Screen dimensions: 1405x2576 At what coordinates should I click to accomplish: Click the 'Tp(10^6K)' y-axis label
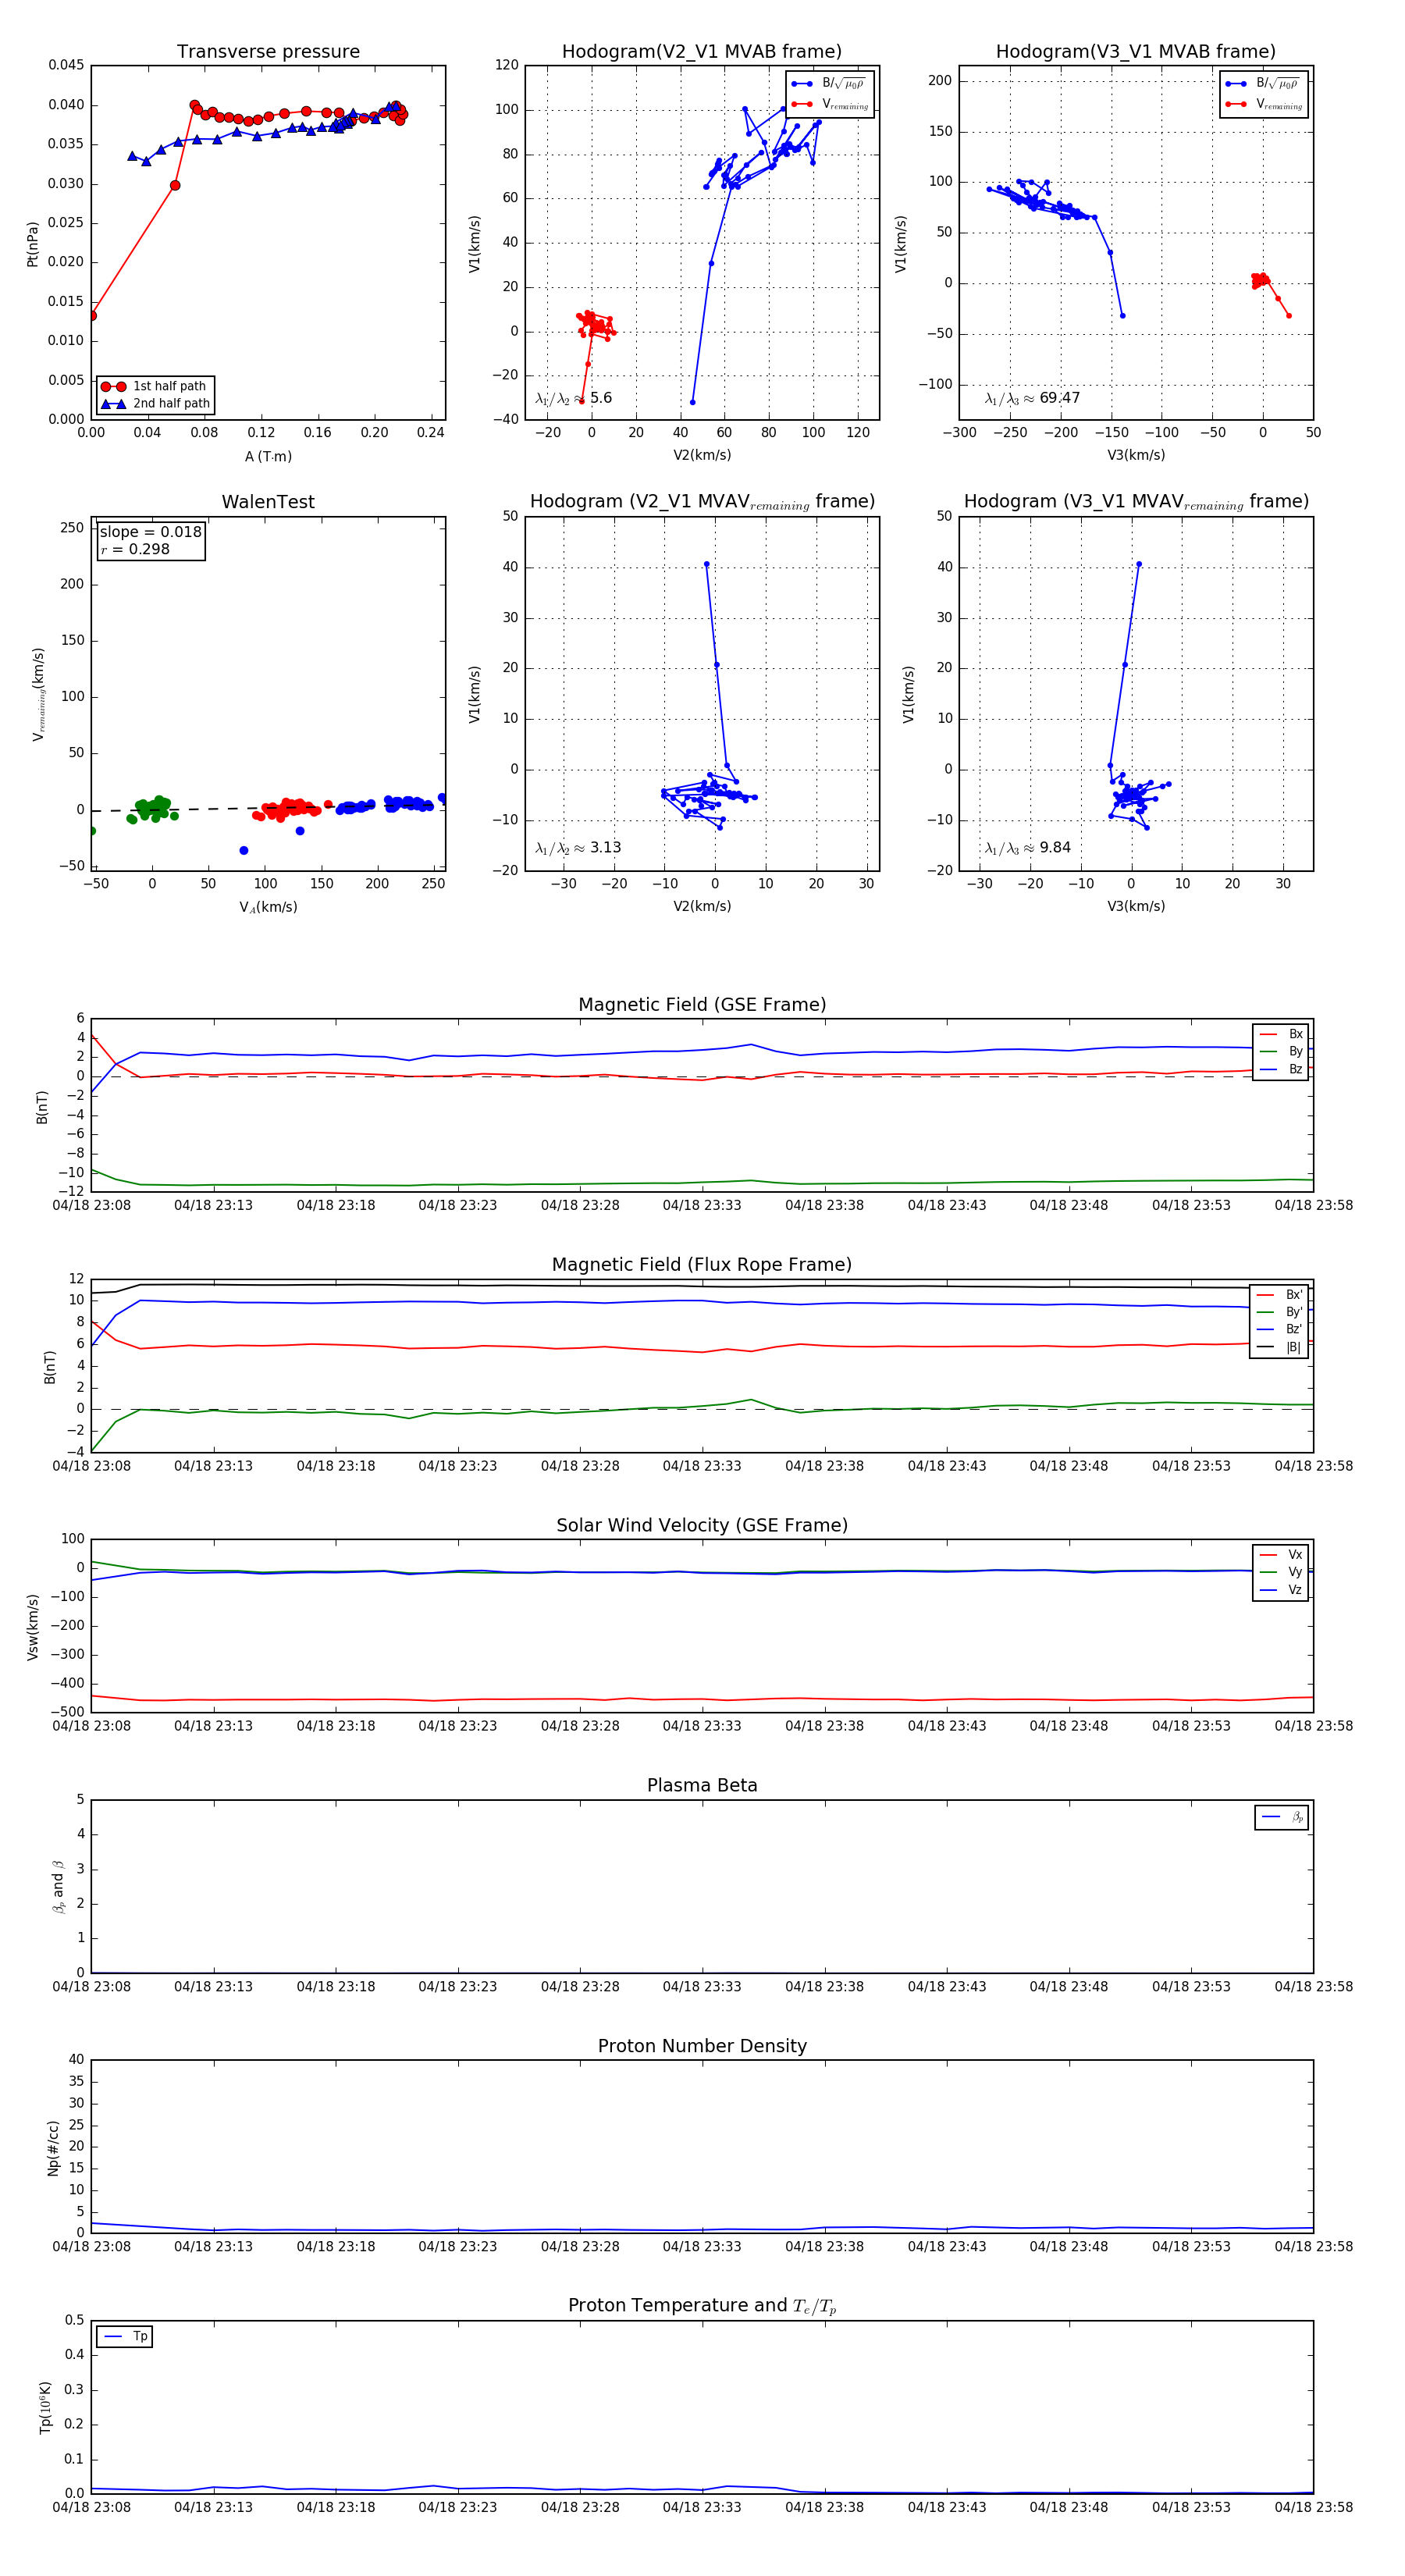click(x=46, y=2408)
